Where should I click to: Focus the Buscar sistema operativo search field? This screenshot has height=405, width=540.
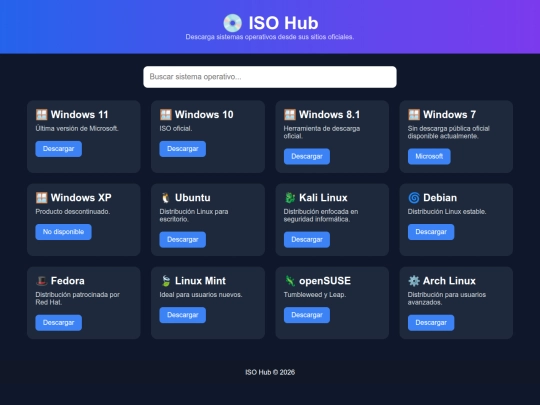pos(270,77)
